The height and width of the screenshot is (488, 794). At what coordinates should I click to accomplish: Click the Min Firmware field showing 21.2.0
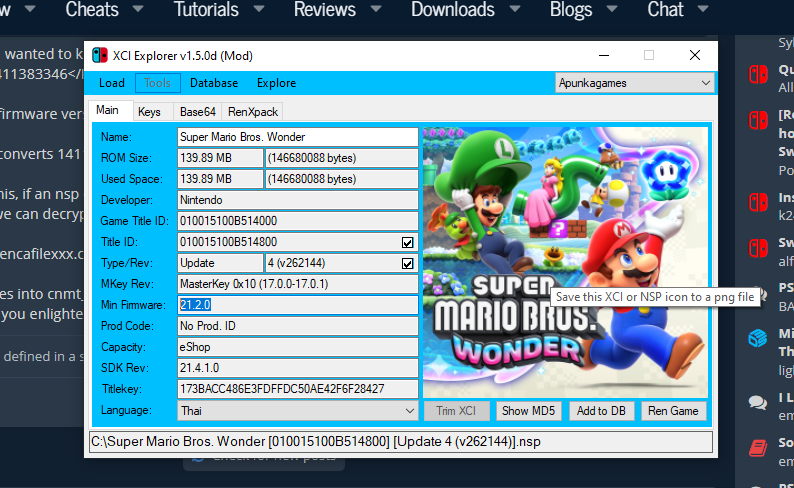tap(298, 305)
